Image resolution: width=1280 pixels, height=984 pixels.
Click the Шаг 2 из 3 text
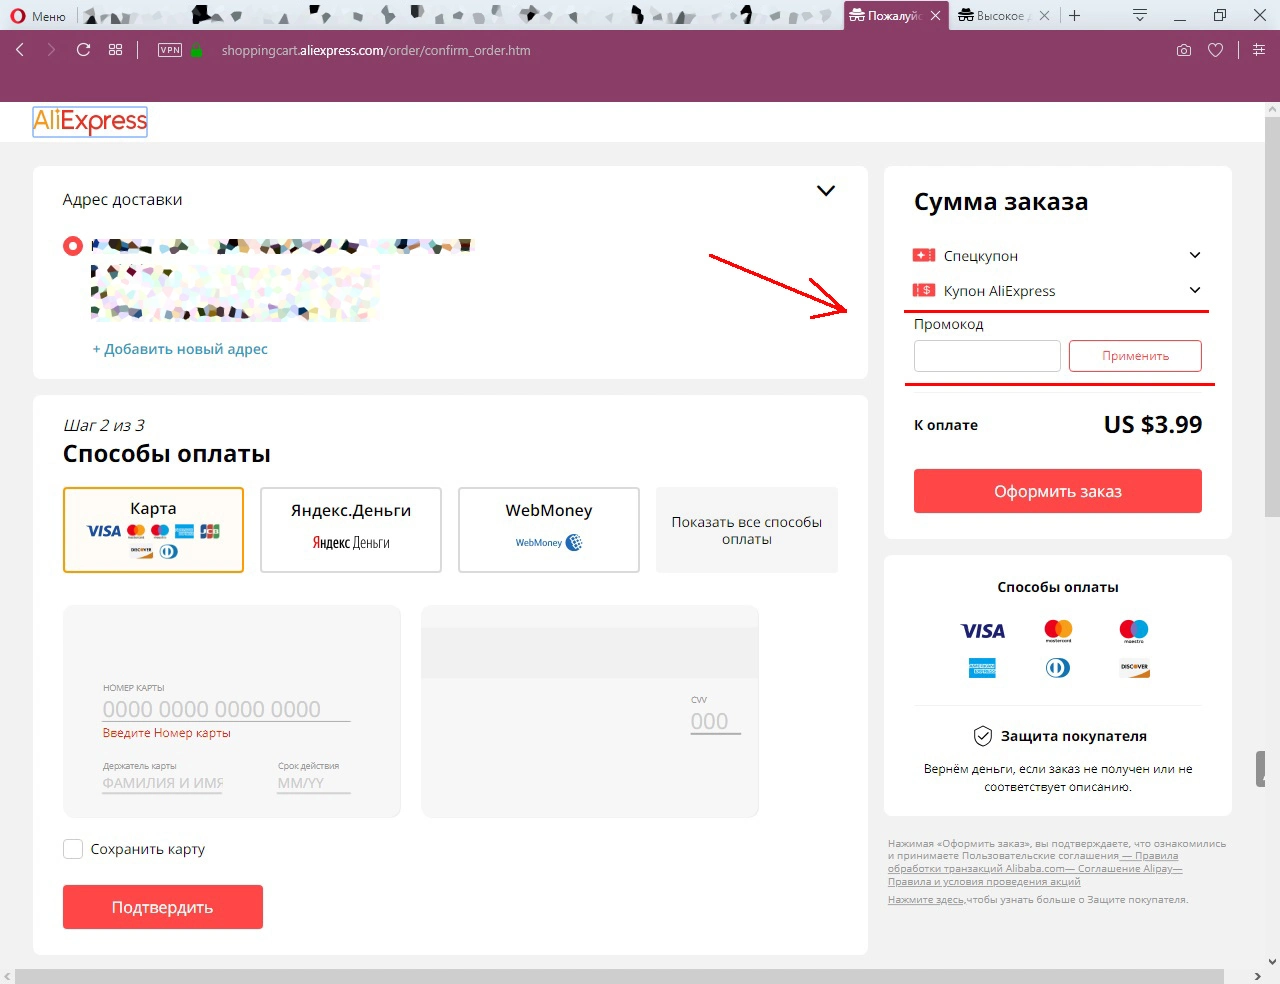(104, 425)
